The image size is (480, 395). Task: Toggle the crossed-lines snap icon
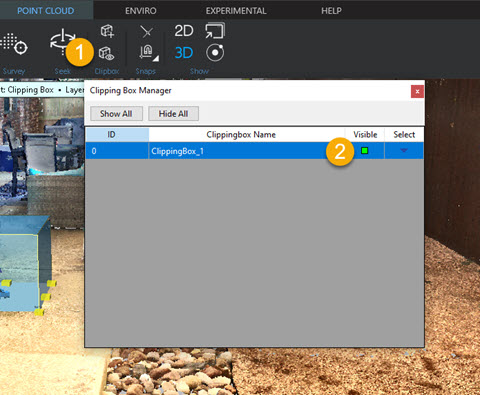click(x=147, y=32)
